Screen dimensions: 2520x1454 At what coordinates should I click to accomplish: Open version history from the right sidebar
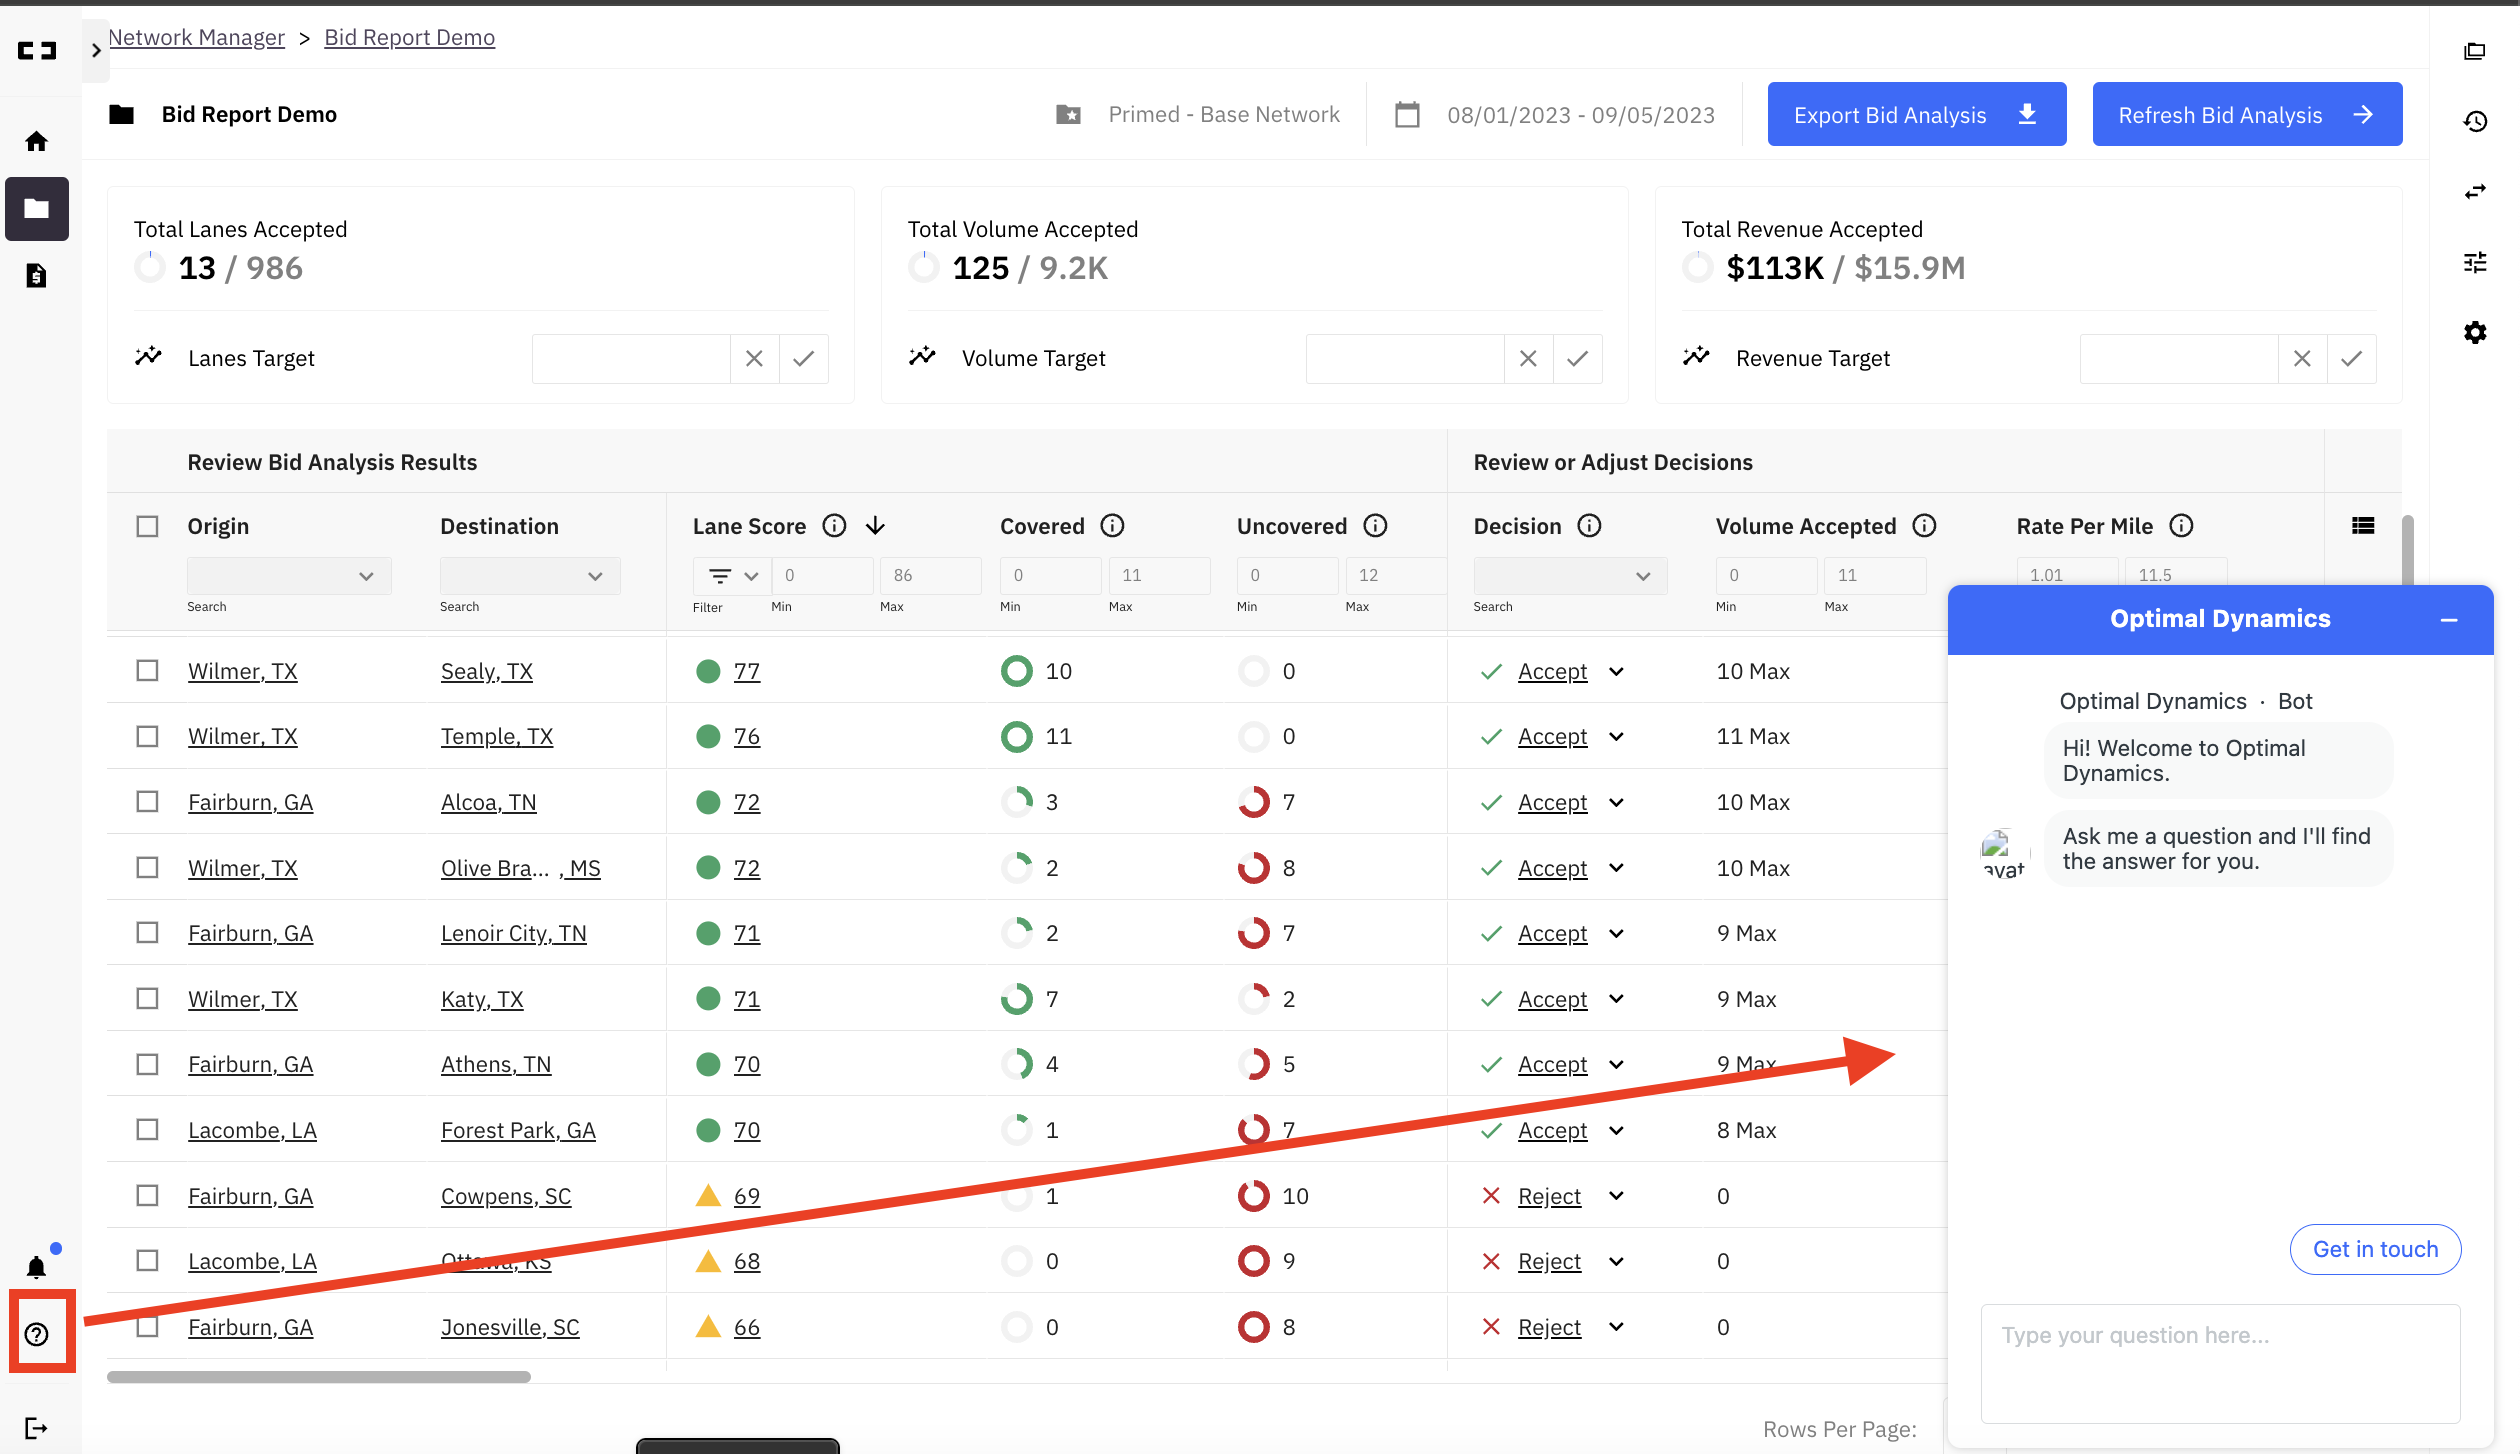[2476, 120]
